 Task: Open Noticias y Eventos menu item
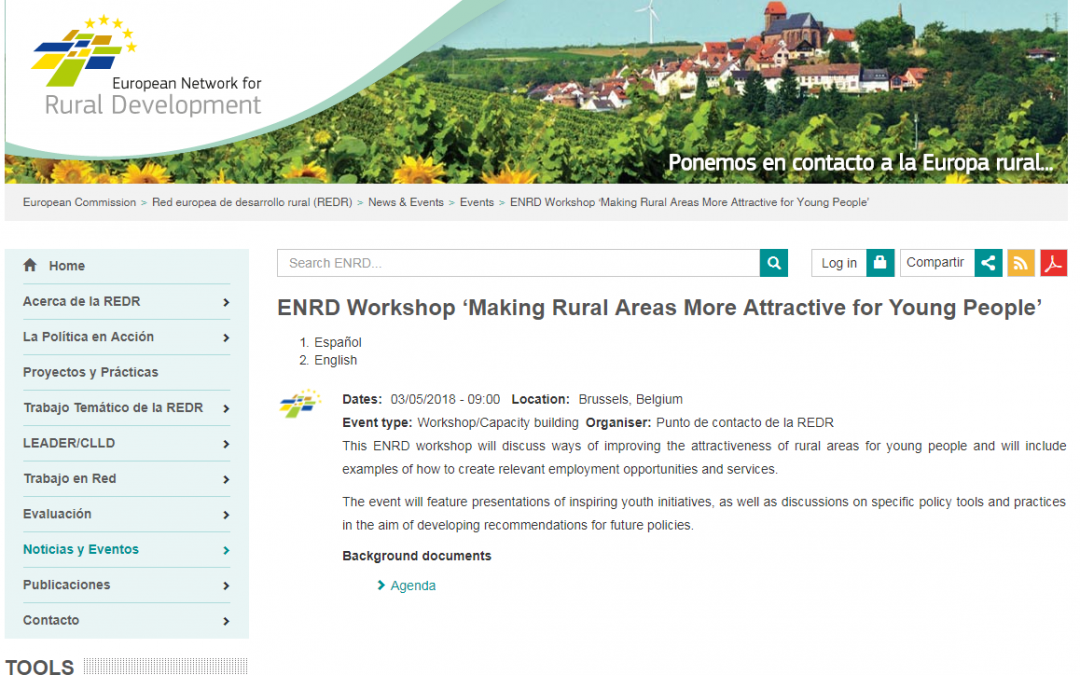[81, 549]
